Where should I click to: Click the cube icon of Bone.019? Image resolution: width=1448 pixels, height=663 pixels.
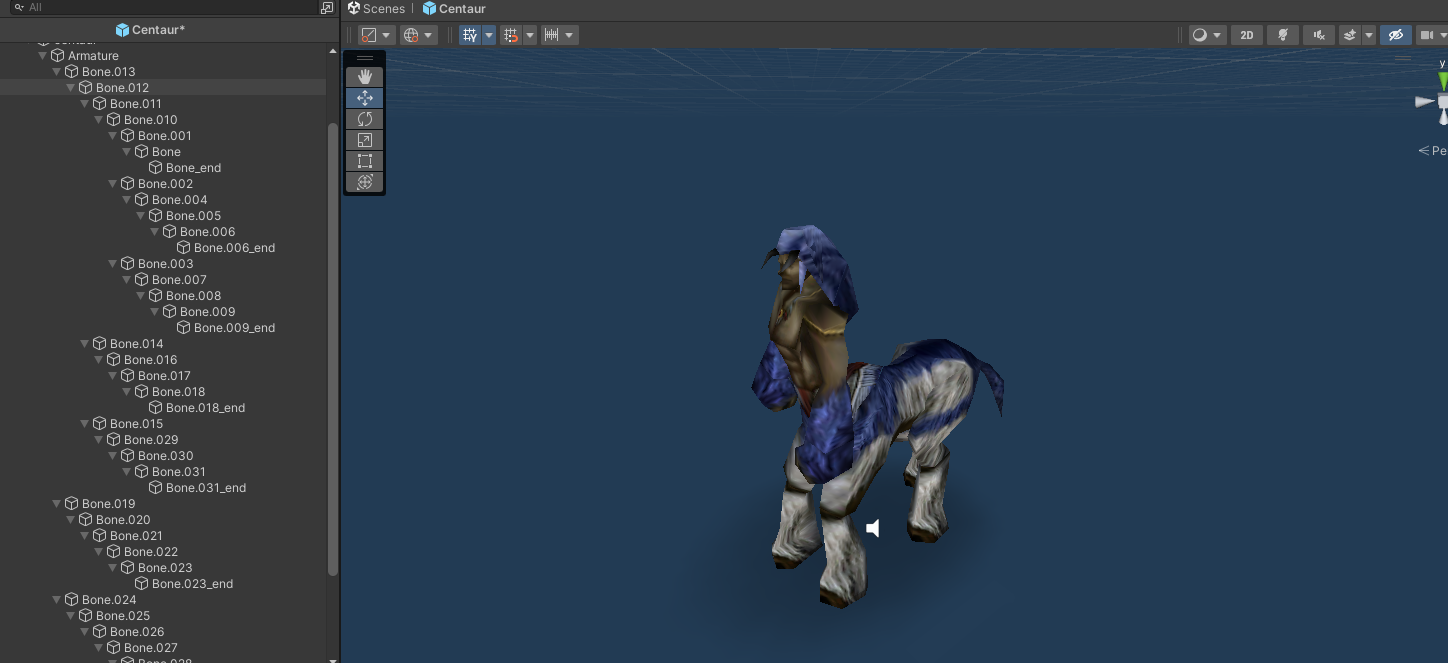[72, 504]
